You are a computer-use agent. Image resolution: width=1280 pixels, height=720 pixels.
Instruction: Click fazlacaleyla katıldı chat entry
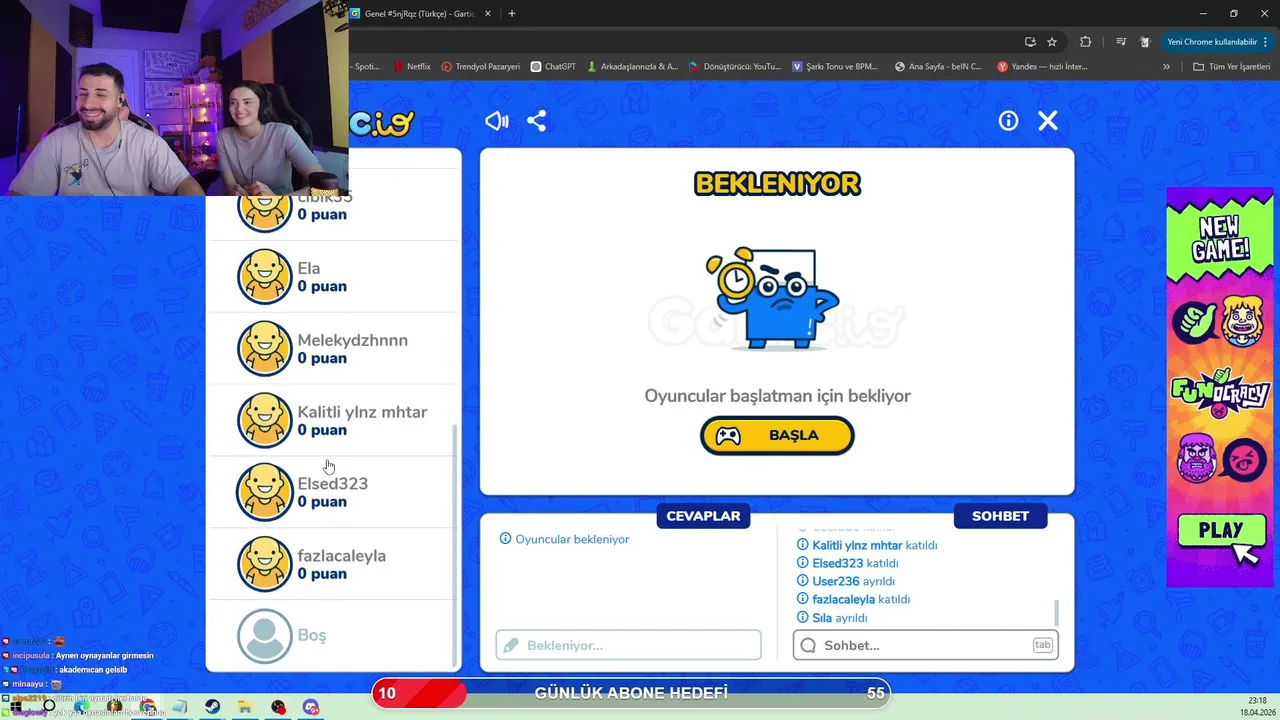point(853,599)
